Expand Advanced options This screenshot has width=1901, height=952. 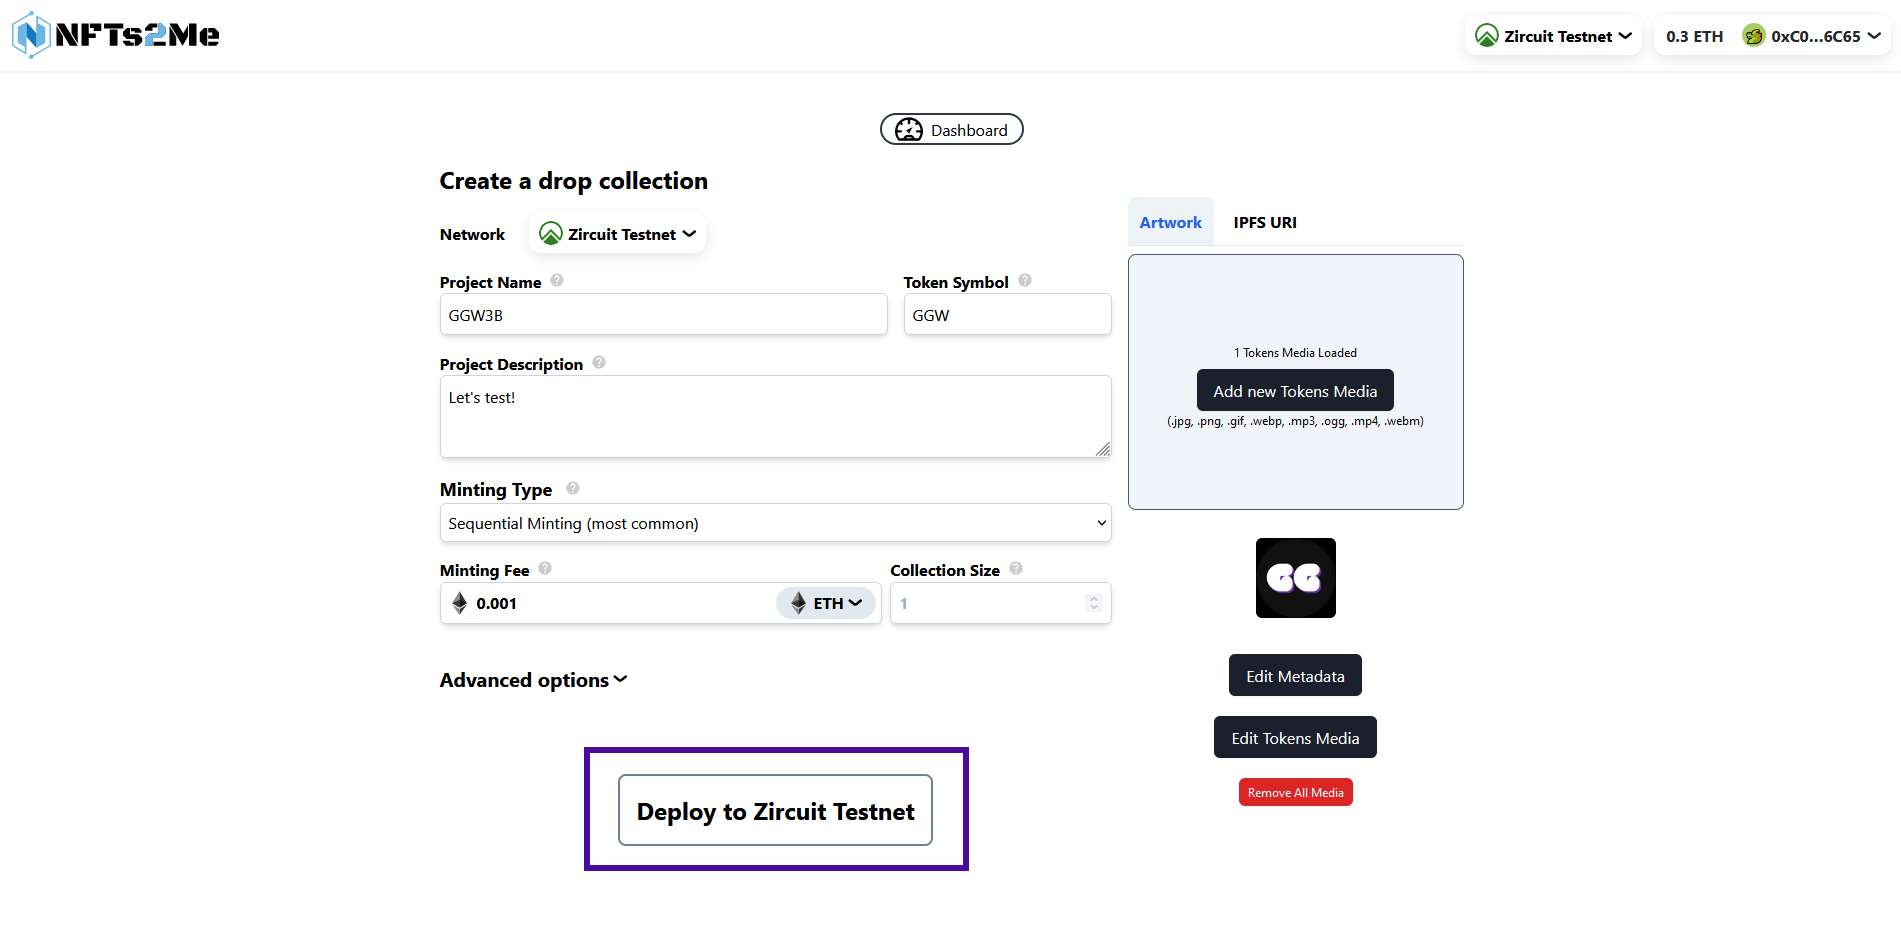(533, 680)
